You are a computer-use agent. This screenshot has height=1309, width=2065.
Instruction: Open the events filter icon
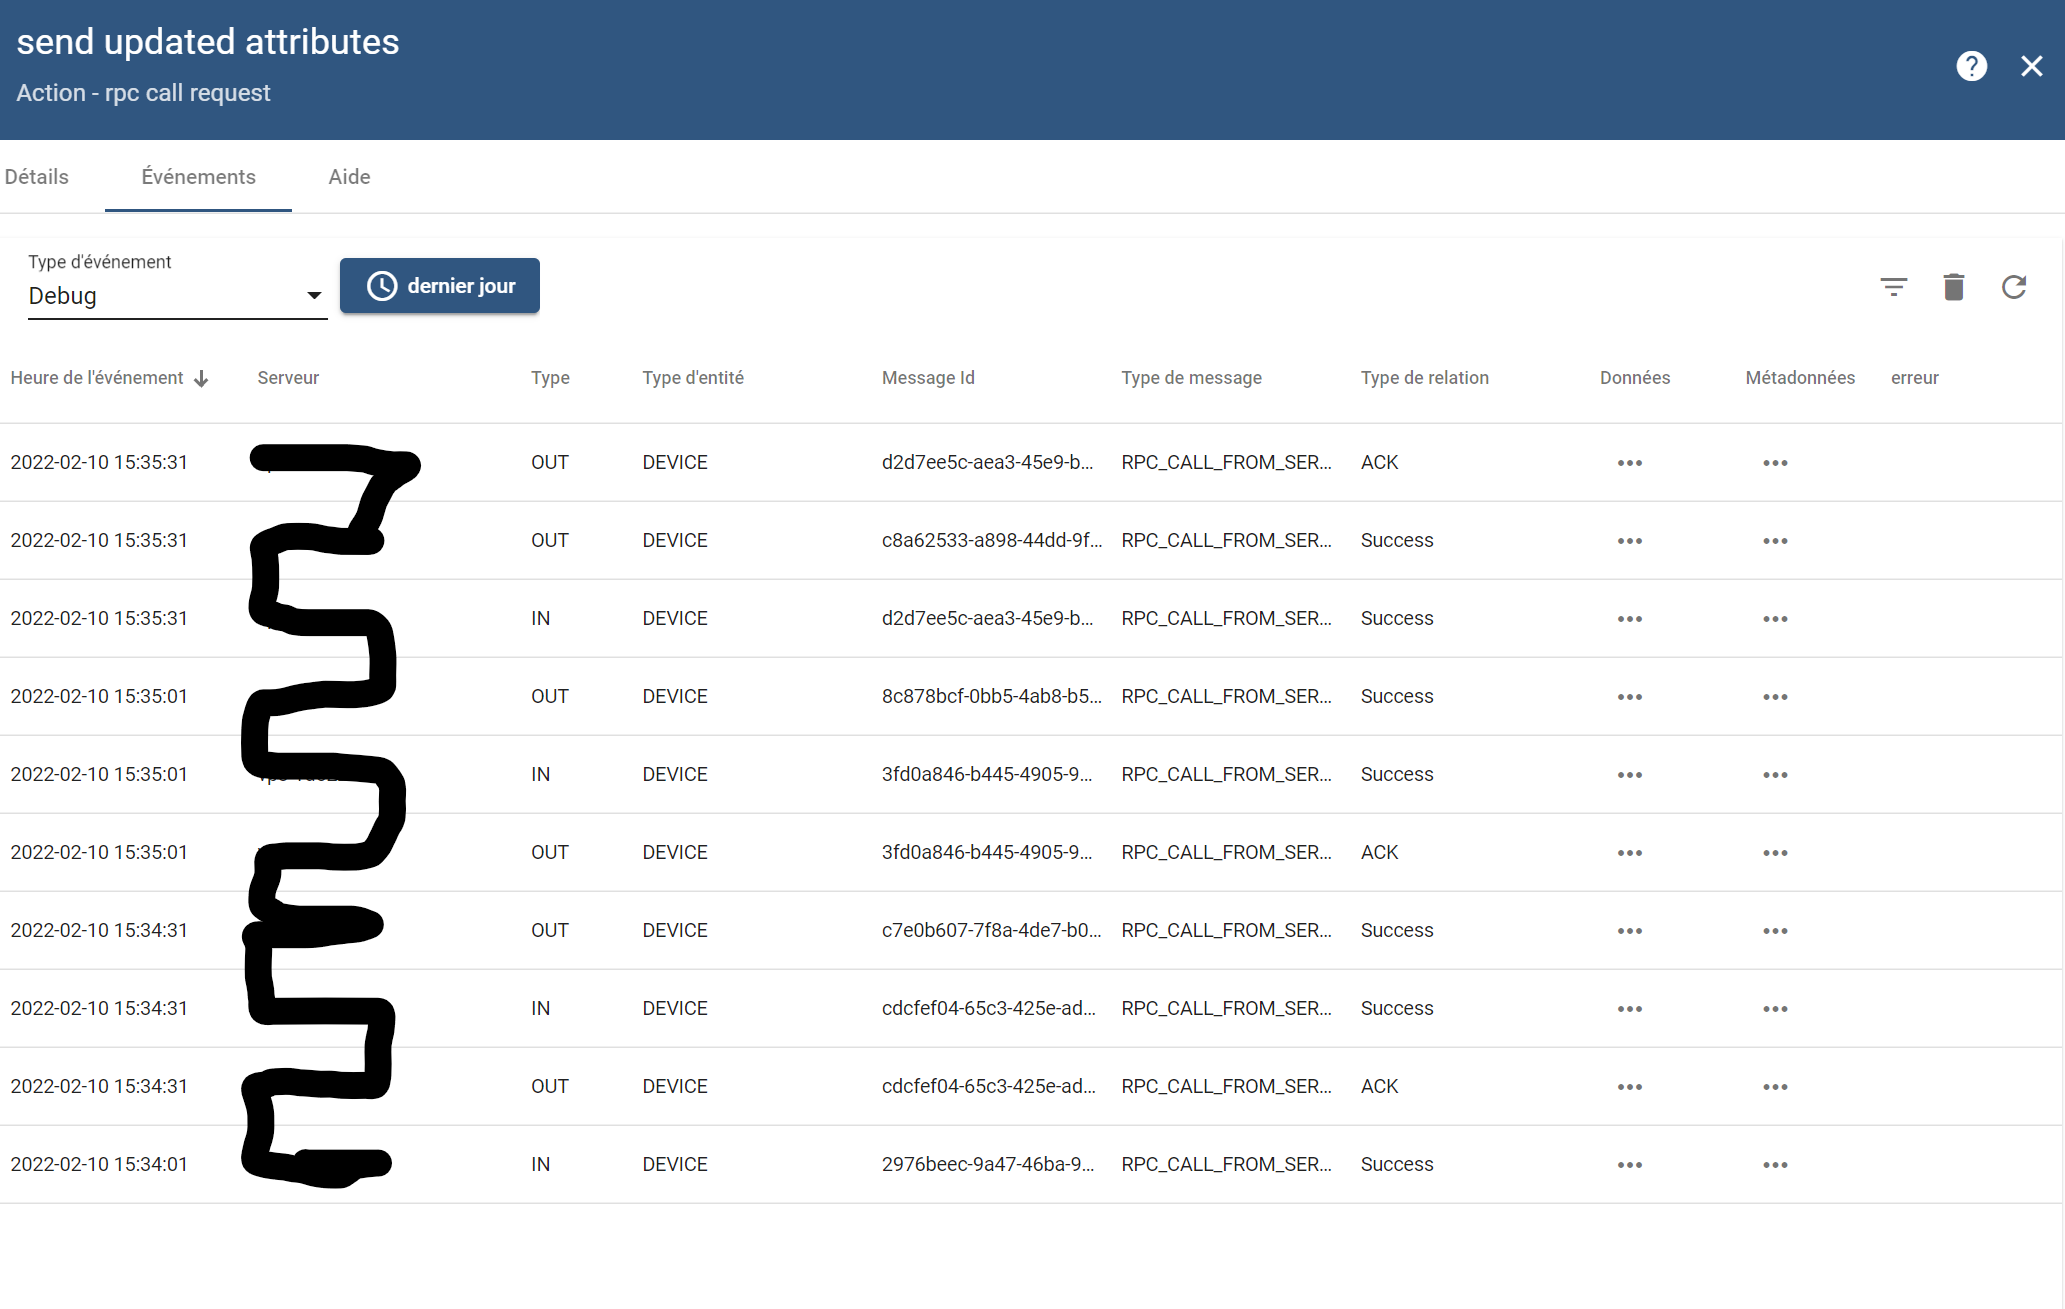(1893, 288)
